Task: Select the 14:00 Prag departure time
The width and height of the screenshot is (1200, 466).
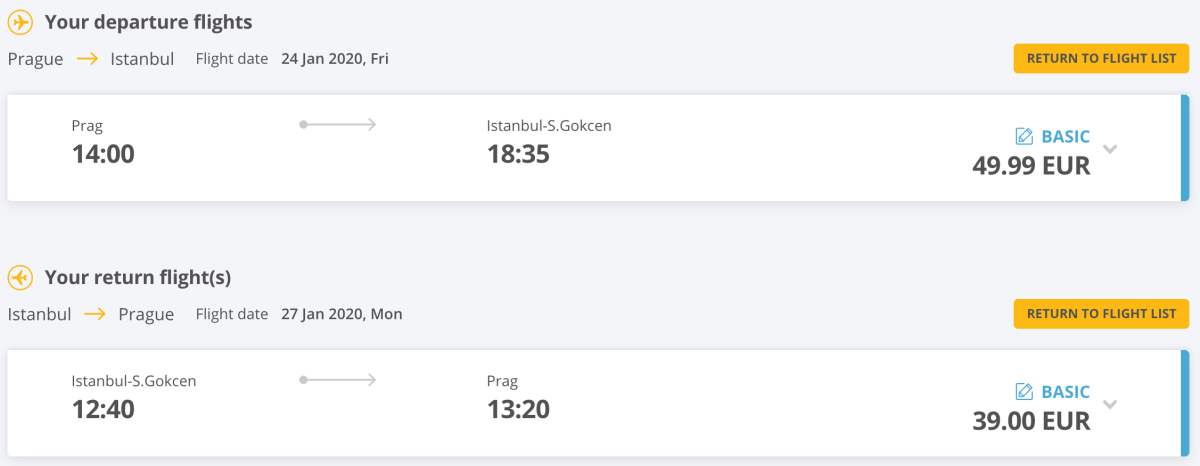Action: tap(103, 154)
